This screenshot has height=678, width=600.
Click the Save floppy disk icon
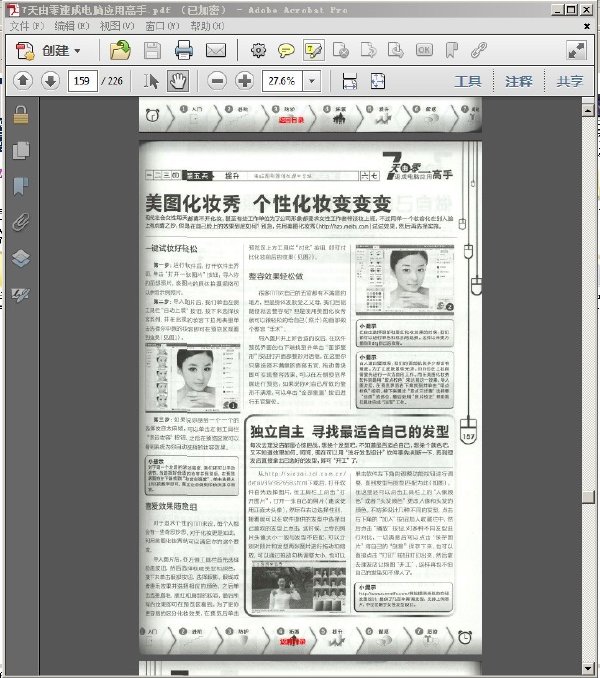(x=152, y=51)
